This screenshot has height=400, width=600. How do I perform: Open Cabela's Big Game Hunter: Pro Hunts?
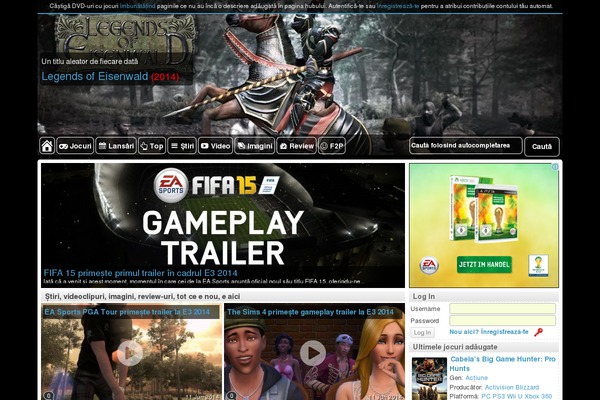point(502,364)
